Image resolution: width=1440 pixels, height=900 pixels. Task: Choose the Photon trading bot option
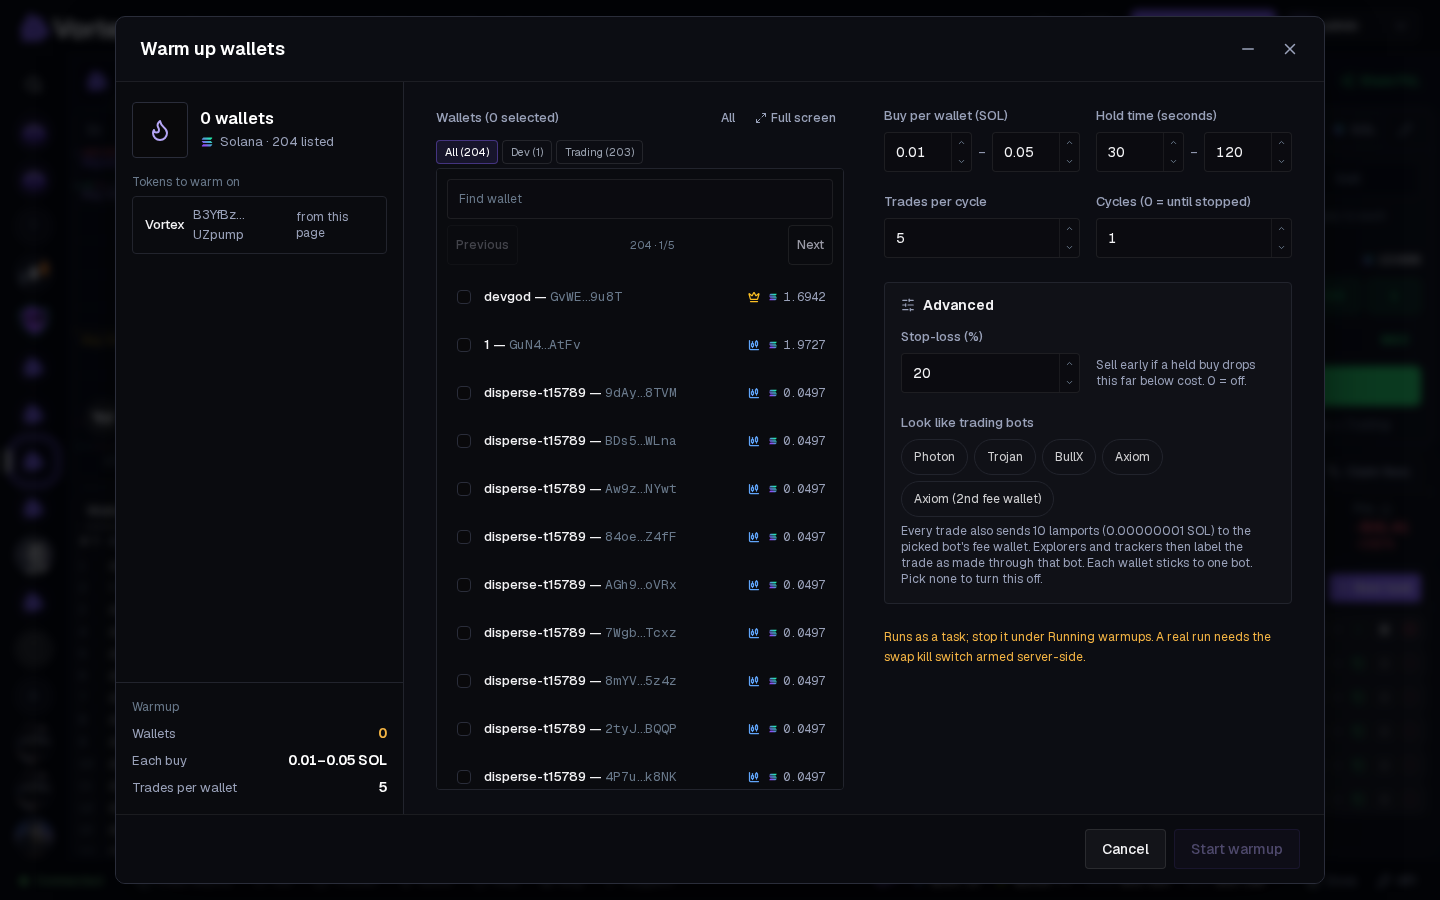pos(934,457)
